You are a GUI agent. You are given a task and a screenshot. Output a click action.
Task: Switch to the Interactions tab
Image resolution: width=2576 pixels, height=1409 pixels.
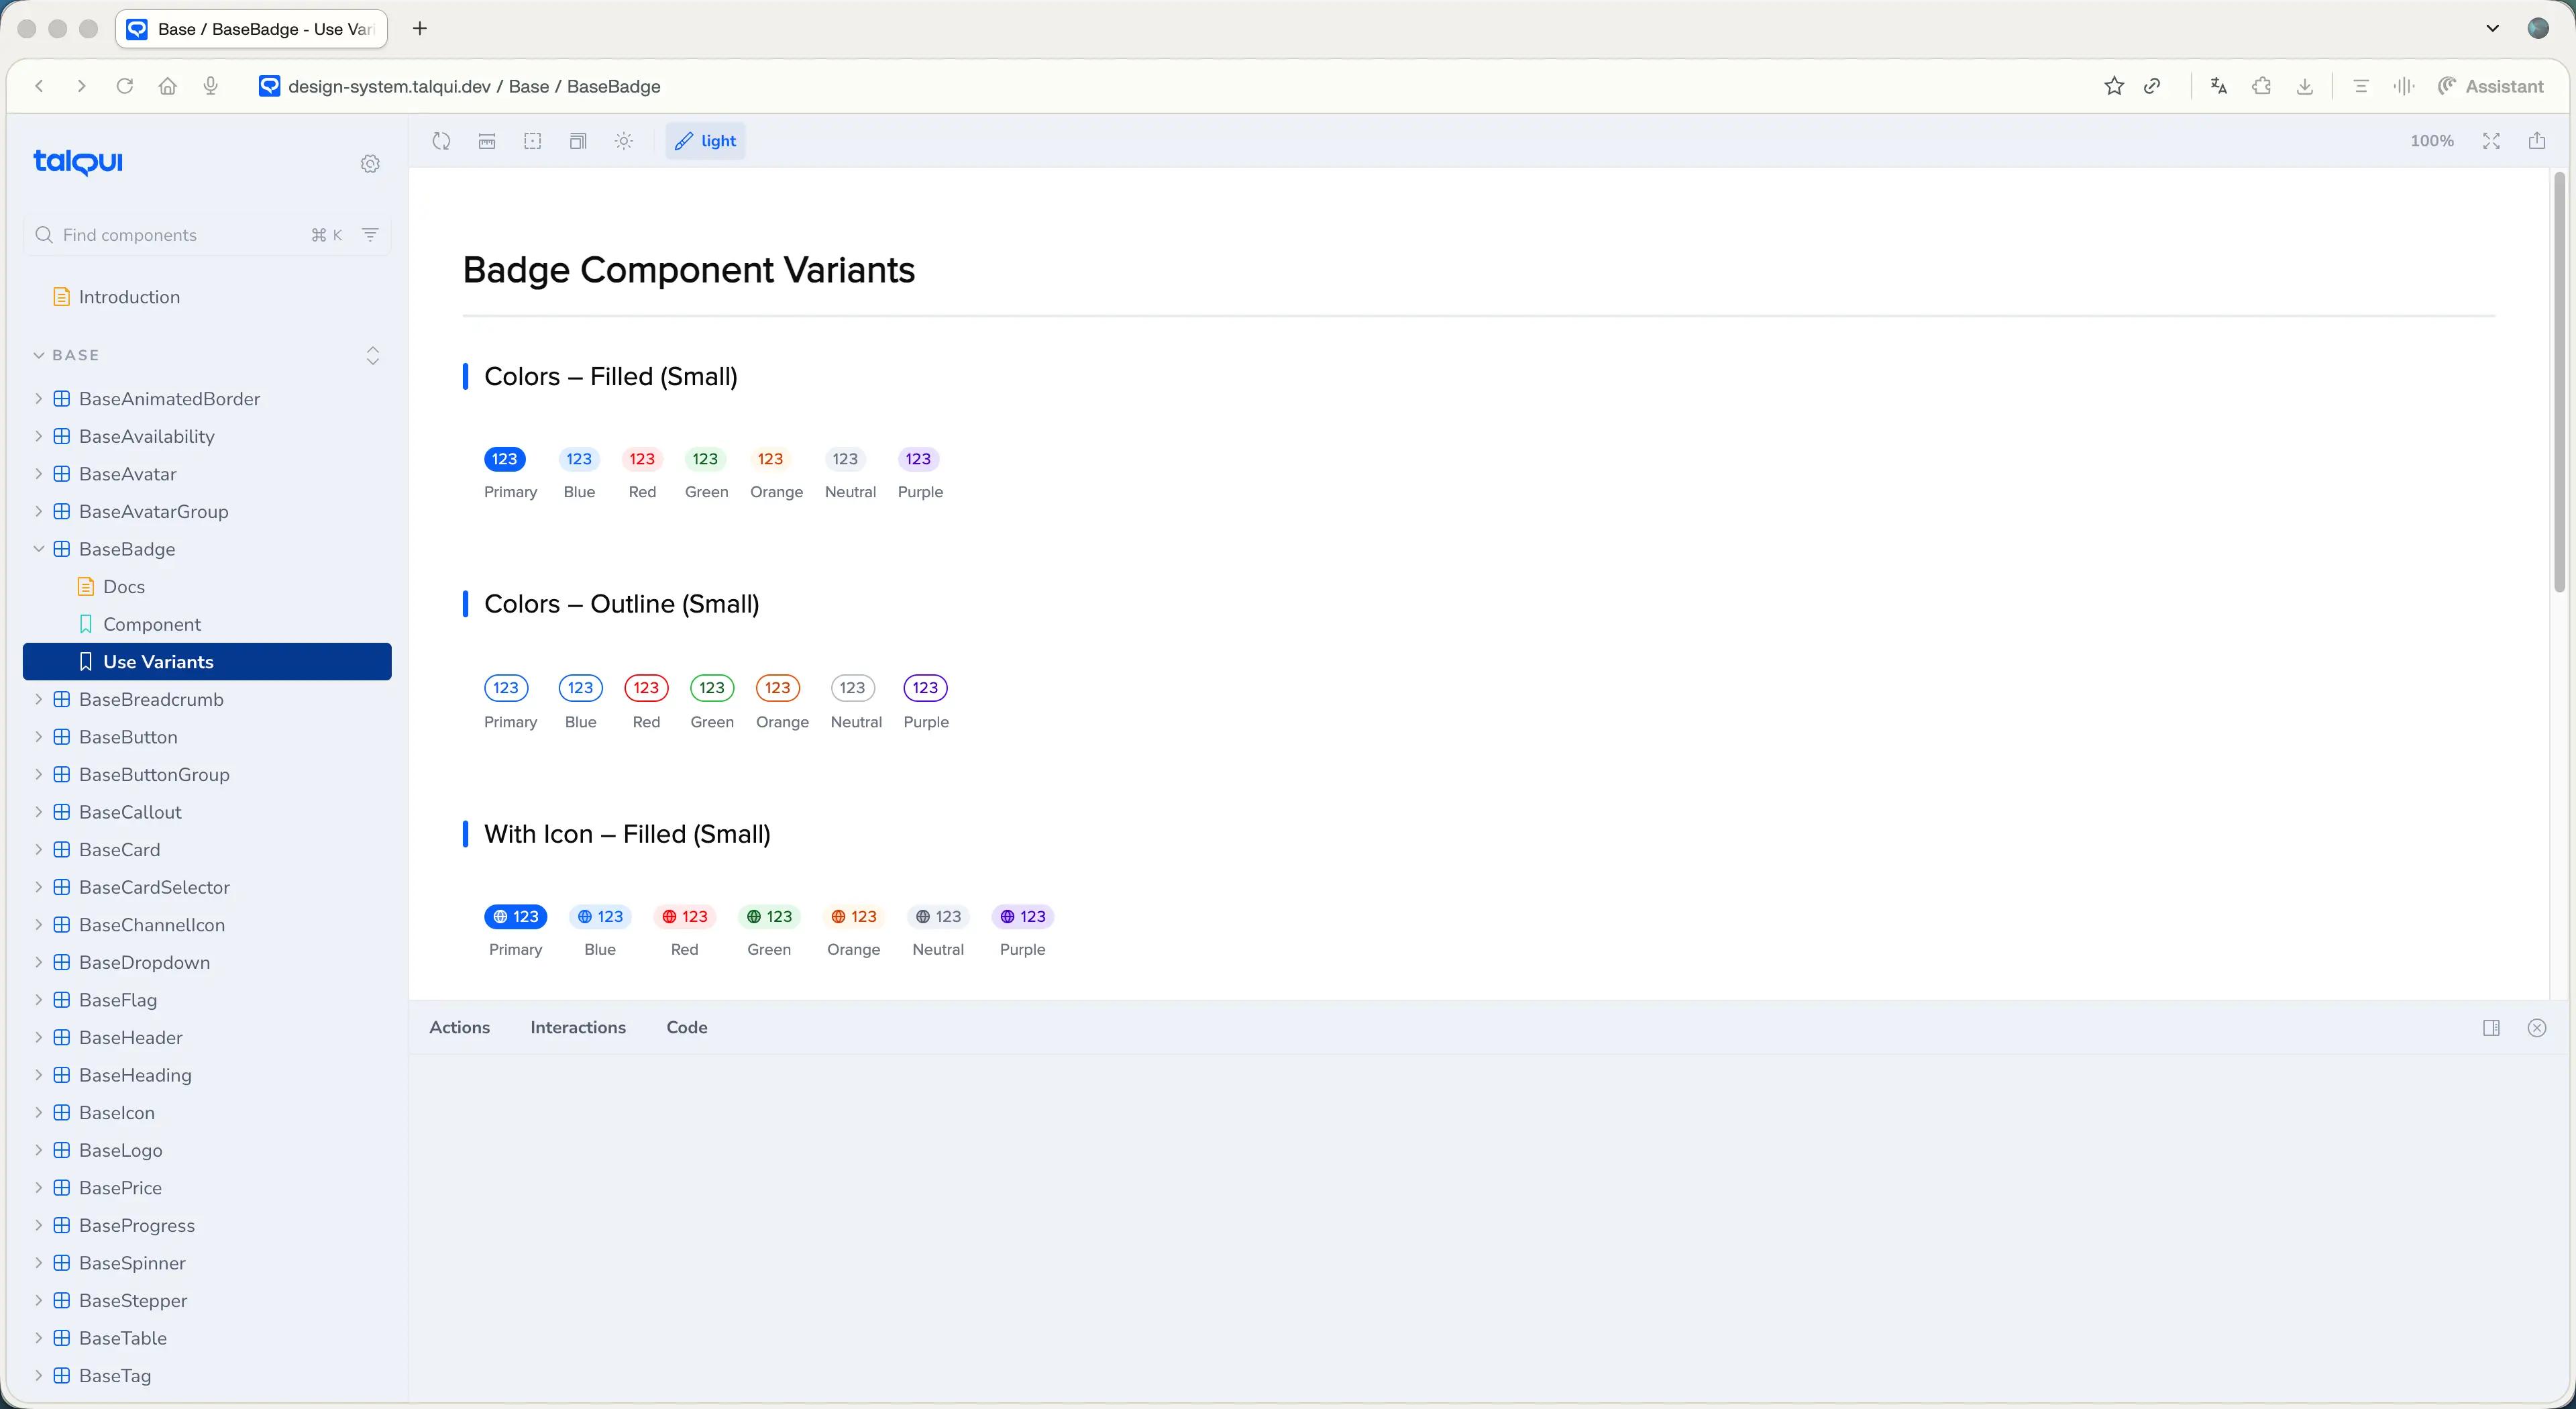(578, 1027)
